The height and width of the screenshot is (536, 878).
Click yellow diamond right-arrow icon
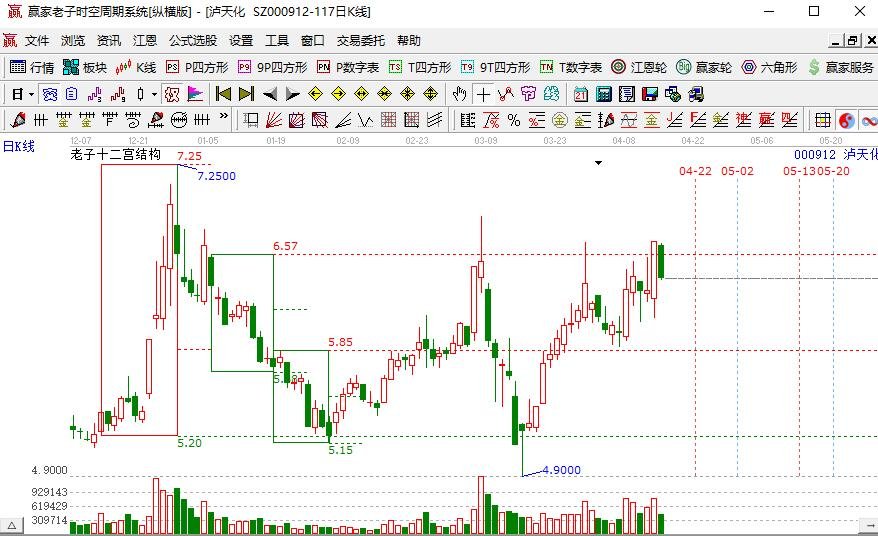click(338, 94)
